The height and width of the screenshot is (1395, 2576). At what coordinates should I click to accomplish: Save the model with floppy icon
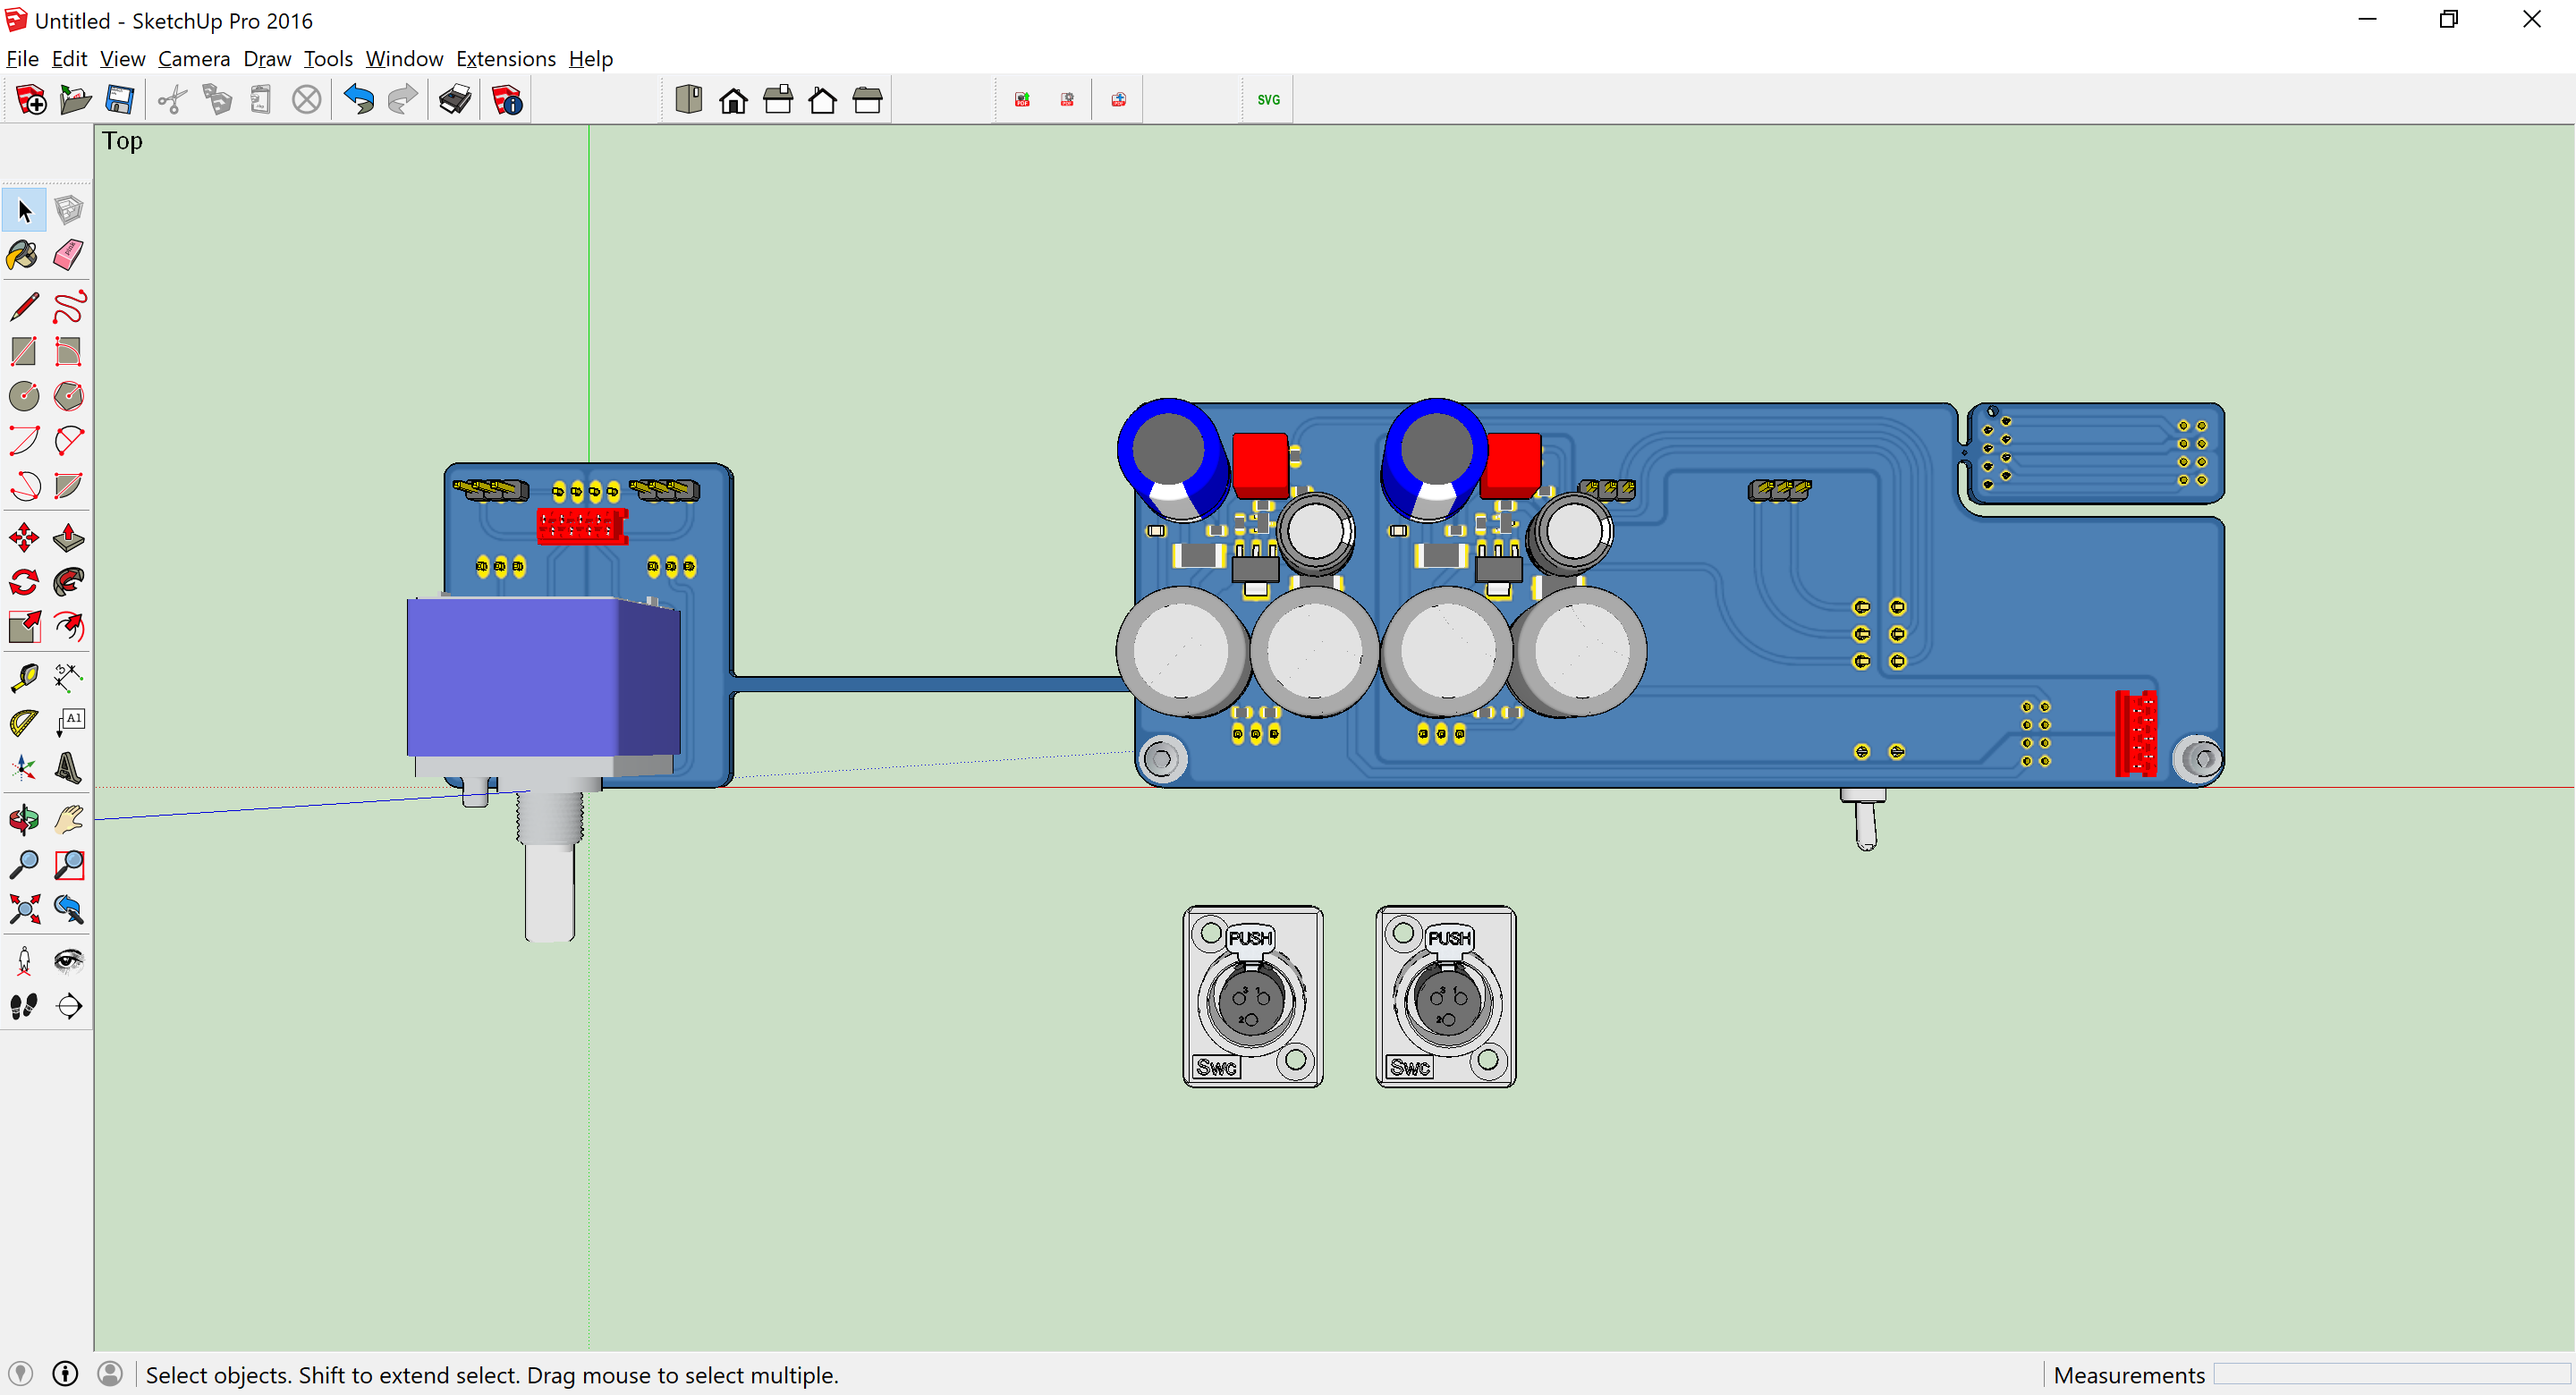point(120,100)
